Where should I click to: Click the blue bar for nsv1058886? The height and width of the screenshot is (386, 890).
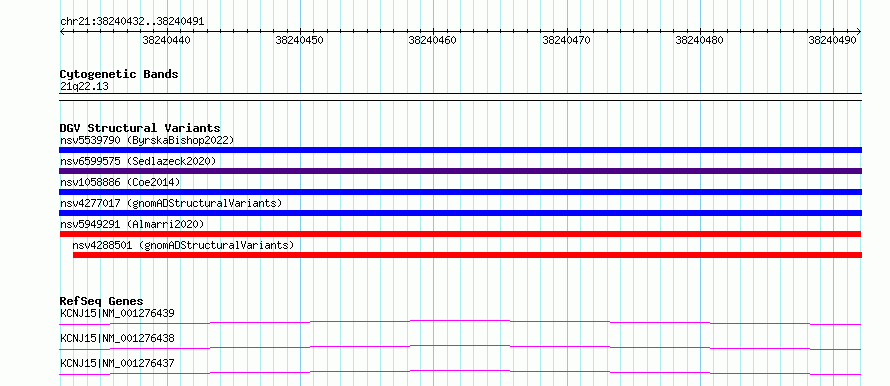460,192
